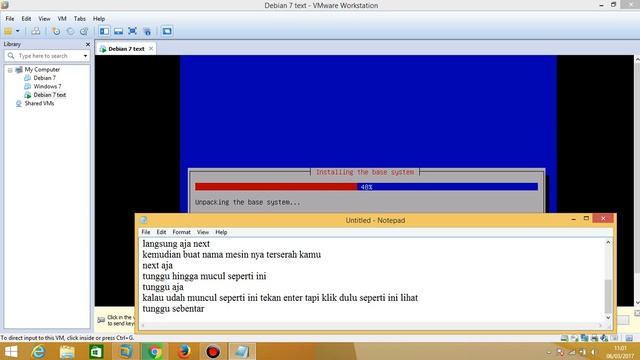Click the keyboard hint icon in VMware
This screenshot has width=640, height=360.
101,320
